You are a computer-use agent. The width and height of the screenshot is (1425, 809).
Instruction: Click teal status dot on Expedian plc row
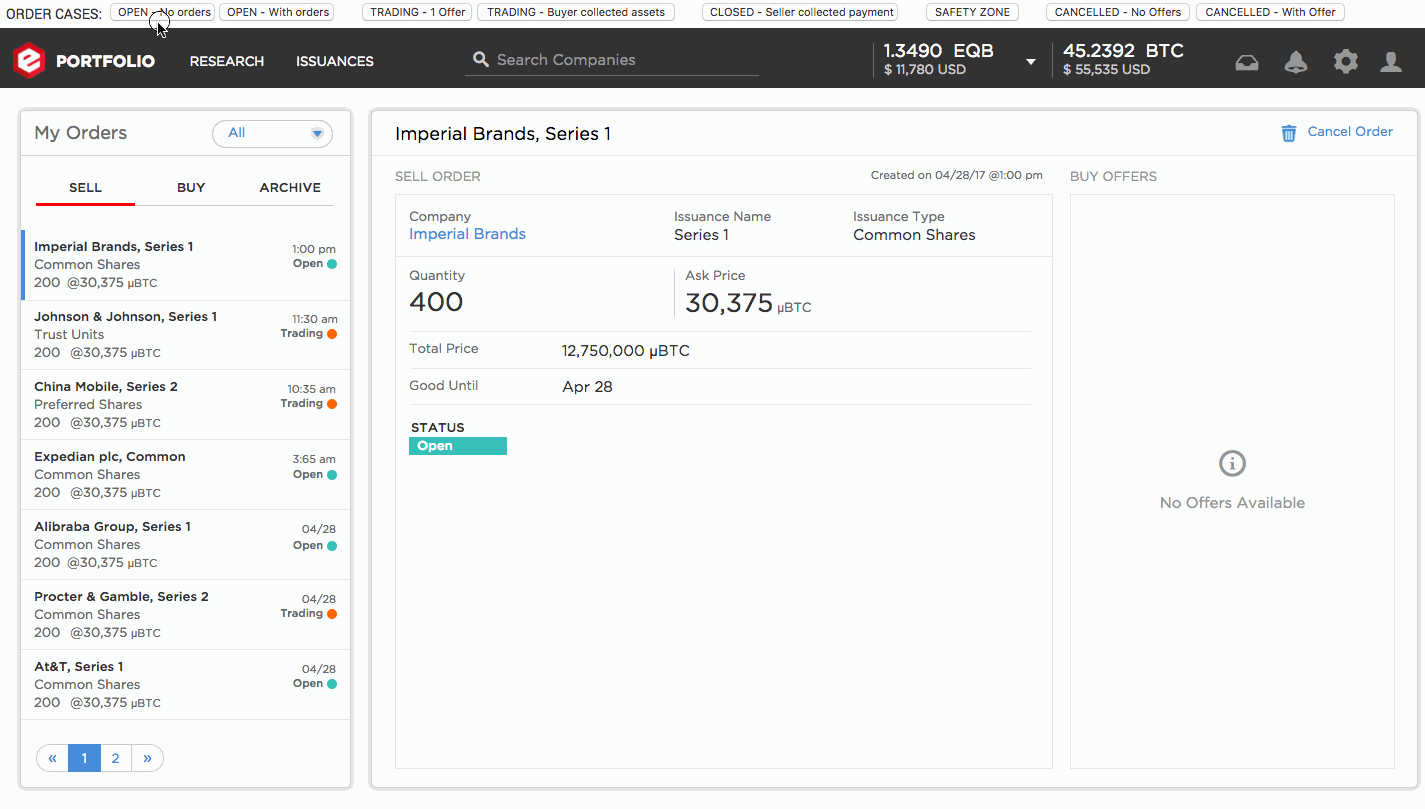[332, 475]
